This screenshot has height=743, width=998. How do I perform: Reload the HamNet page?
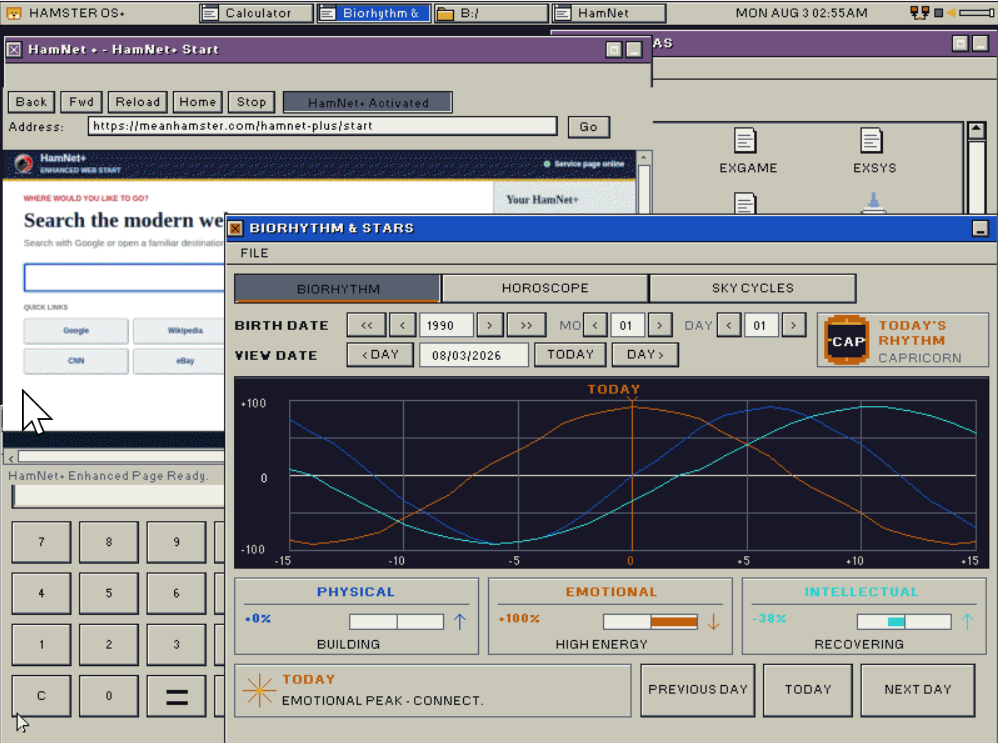pos(137,102)
